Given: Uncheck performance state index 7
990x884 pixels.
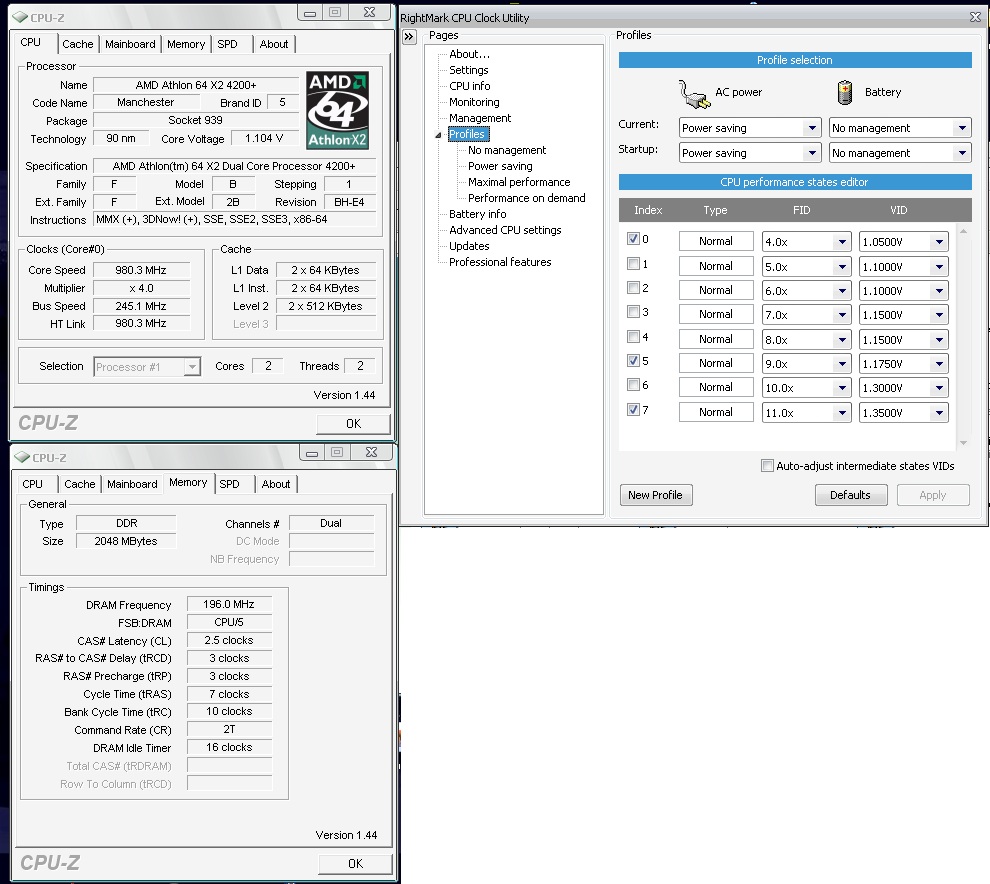Looking at the screenshot, I should point(633,410).
